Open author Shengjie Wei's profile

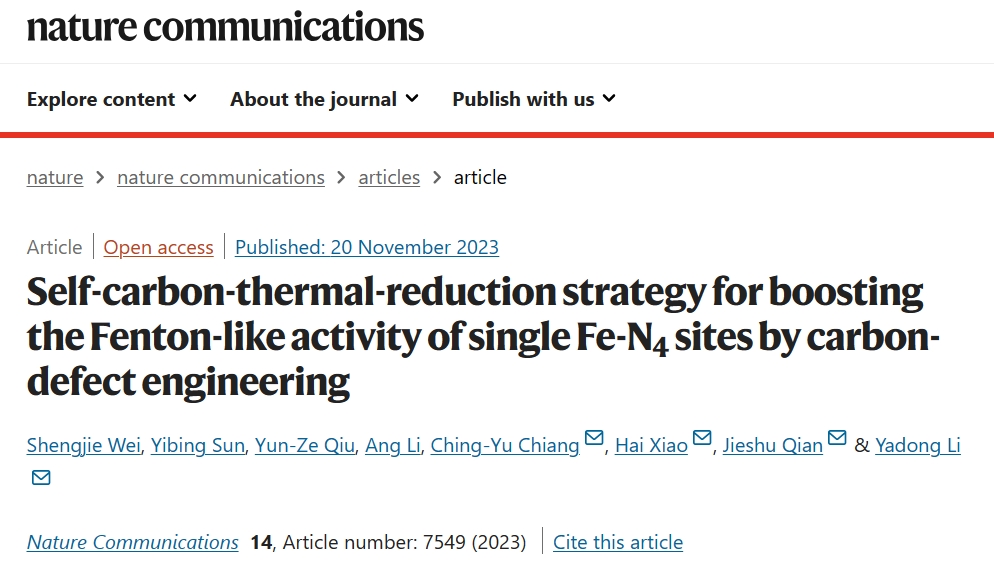[84, 446]
